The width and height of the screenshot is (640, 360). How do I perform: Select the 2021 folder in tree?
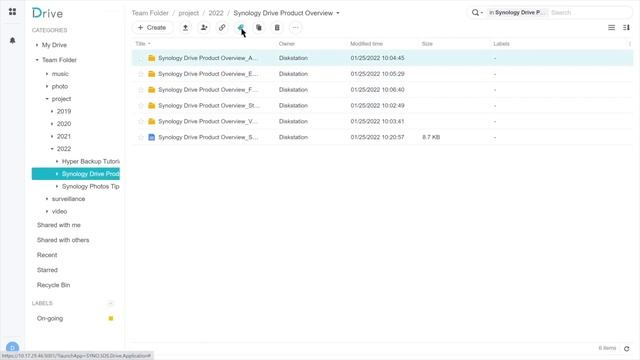pos(64,136)
